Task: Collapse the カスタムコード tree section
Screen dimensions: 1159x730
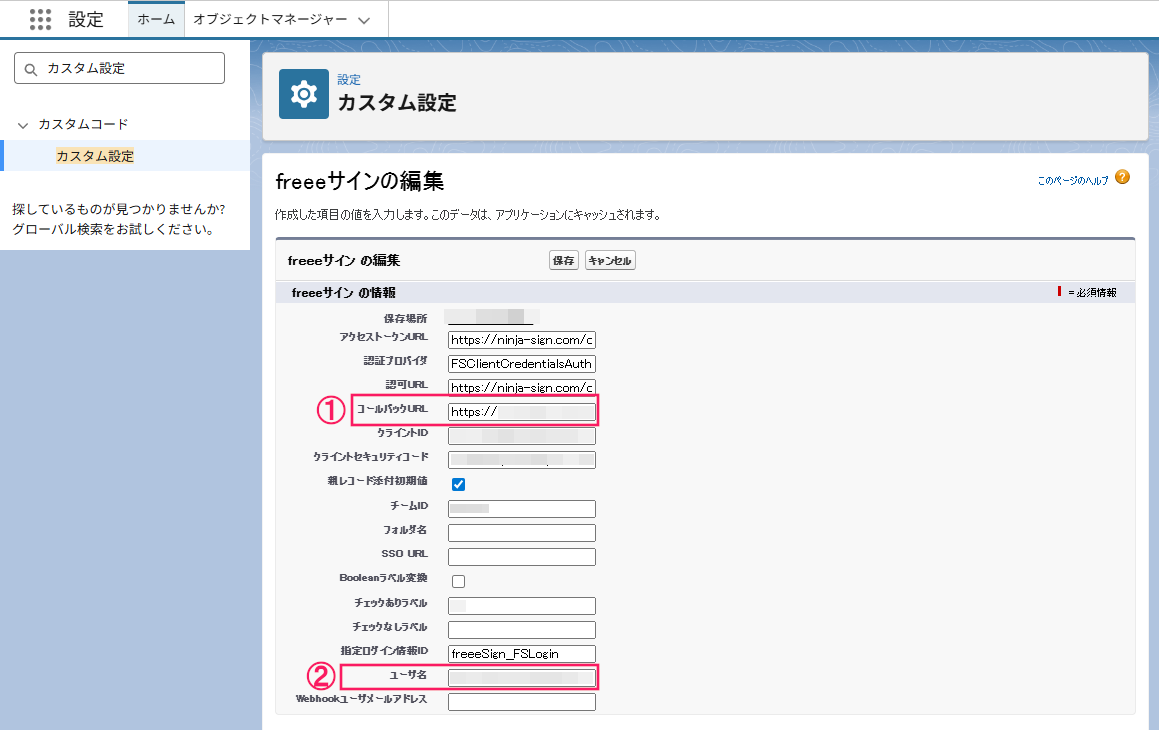Action: (23, 125)
